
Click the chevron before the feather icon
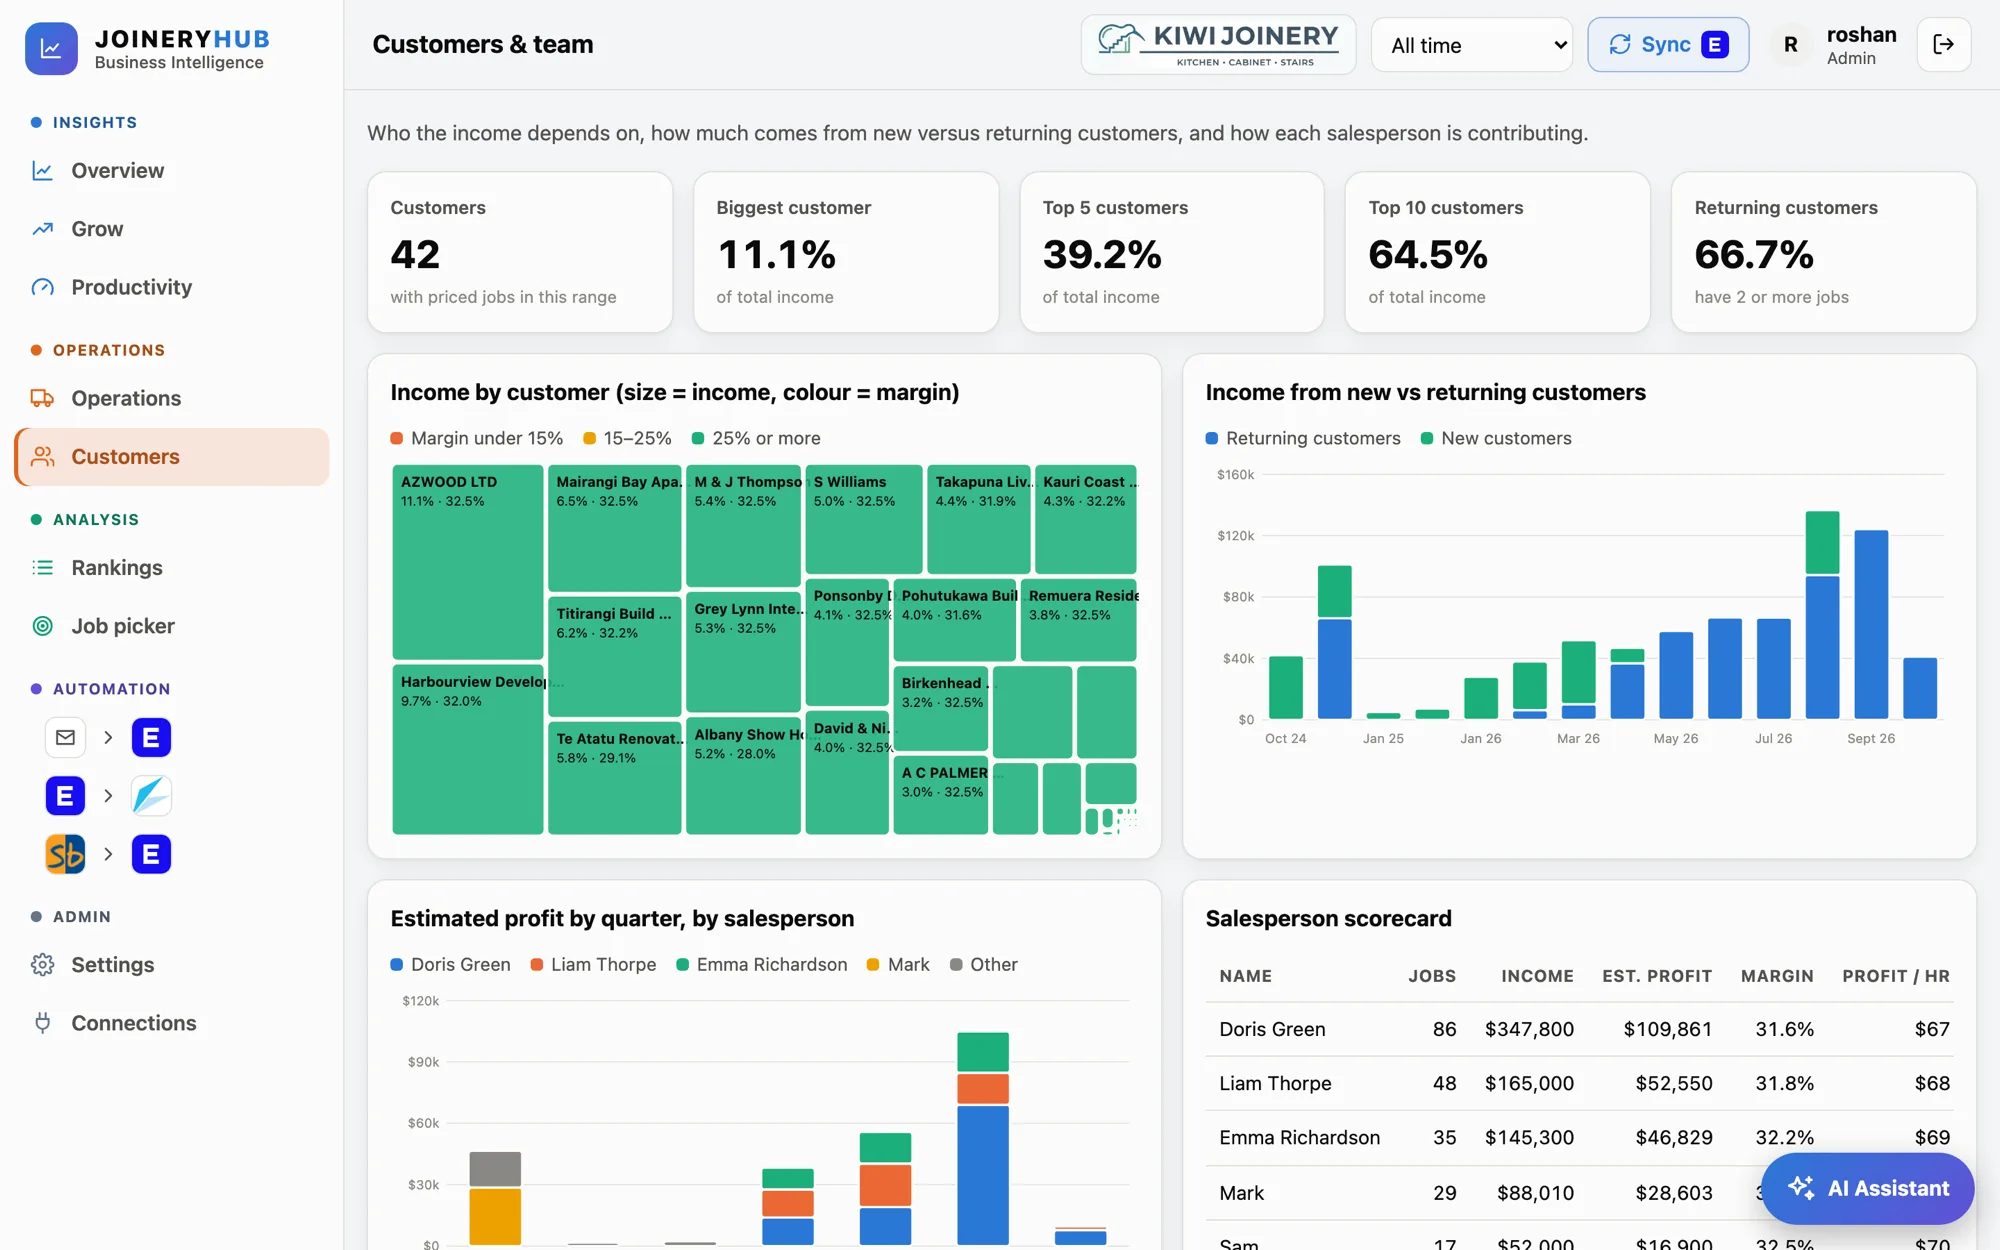point(108,796)
